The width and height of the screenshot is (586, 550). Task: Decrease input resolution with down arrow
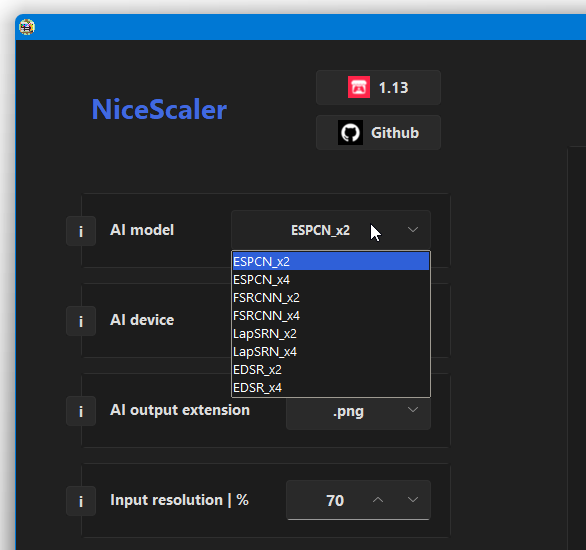413,500
